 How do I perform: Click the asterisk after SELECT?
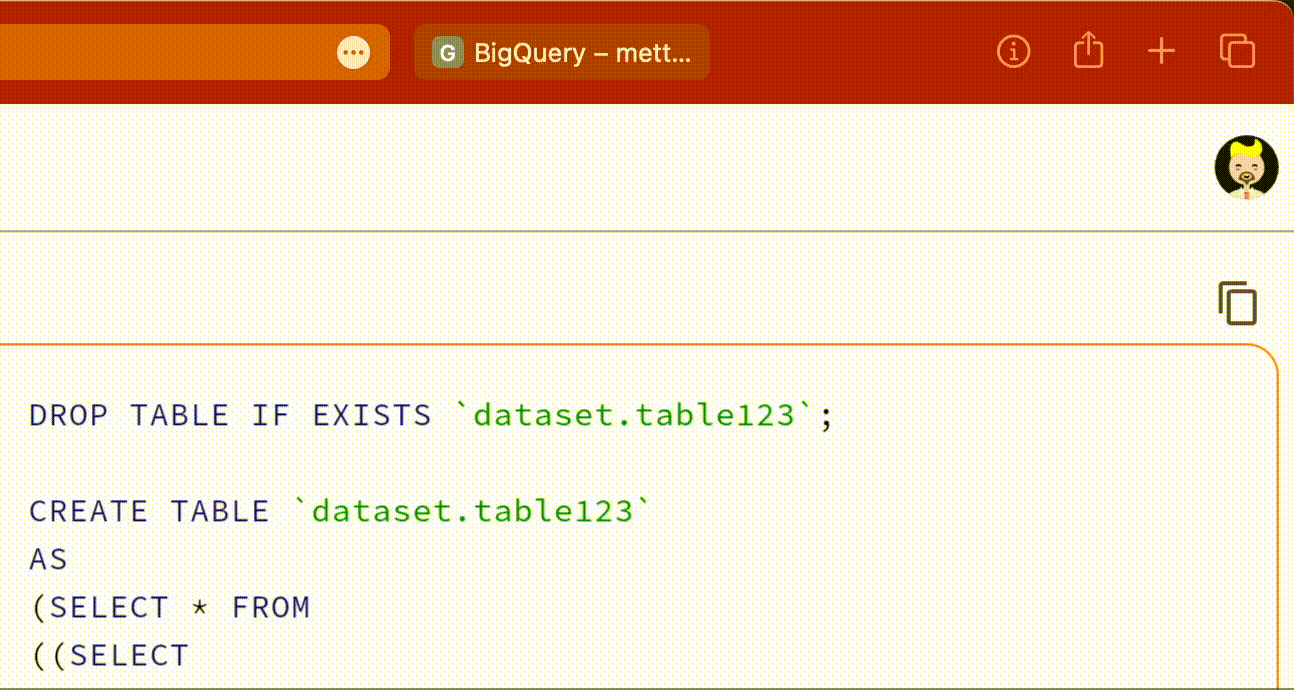[x=200, y=607]
